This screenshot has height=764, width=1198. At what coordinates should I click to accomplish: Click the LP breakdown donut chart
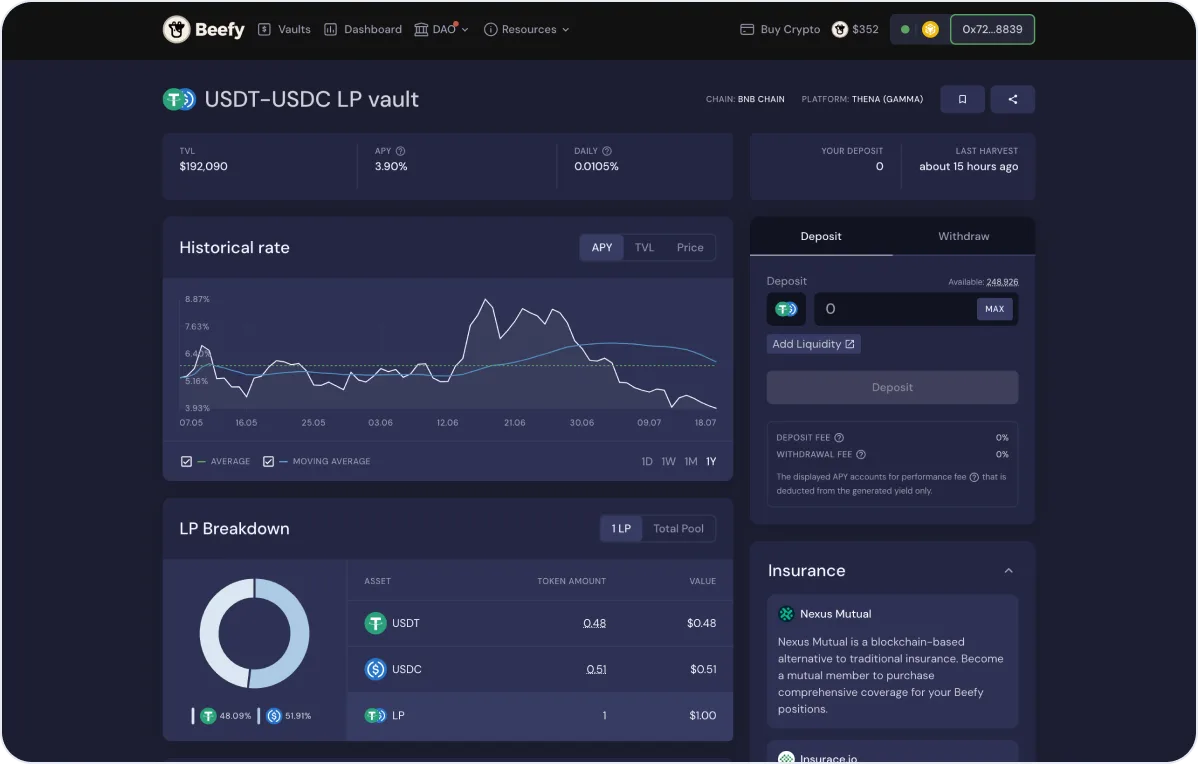pos(254,633)
